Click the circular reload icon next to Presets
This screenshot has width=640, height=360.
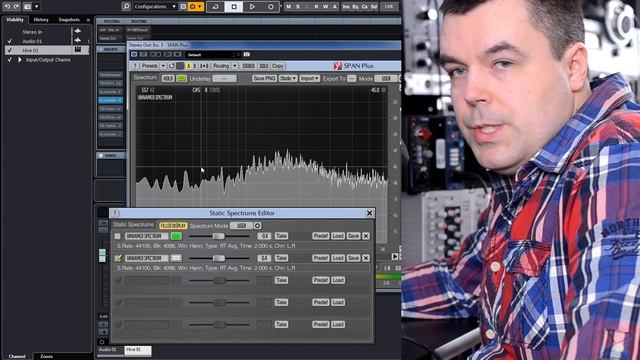click(x=171, y=66)
